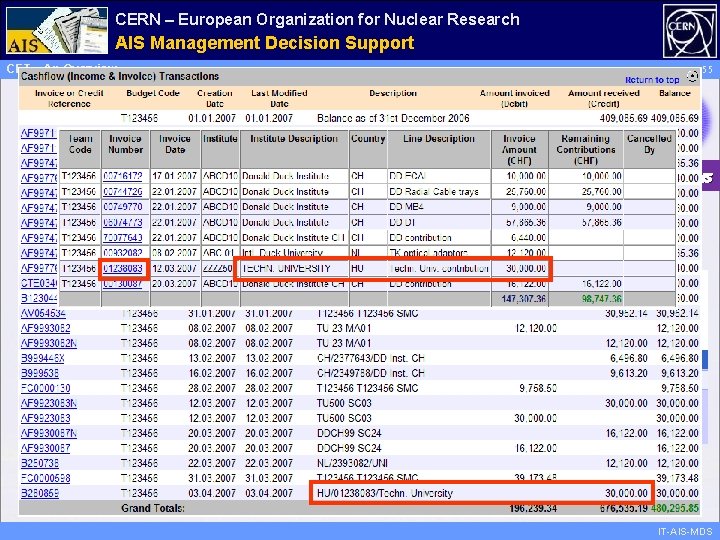Image resolution: width=720 pixels, height=540 pixels.
Task: Open reference B250869
Action: (x=40, y=493)
